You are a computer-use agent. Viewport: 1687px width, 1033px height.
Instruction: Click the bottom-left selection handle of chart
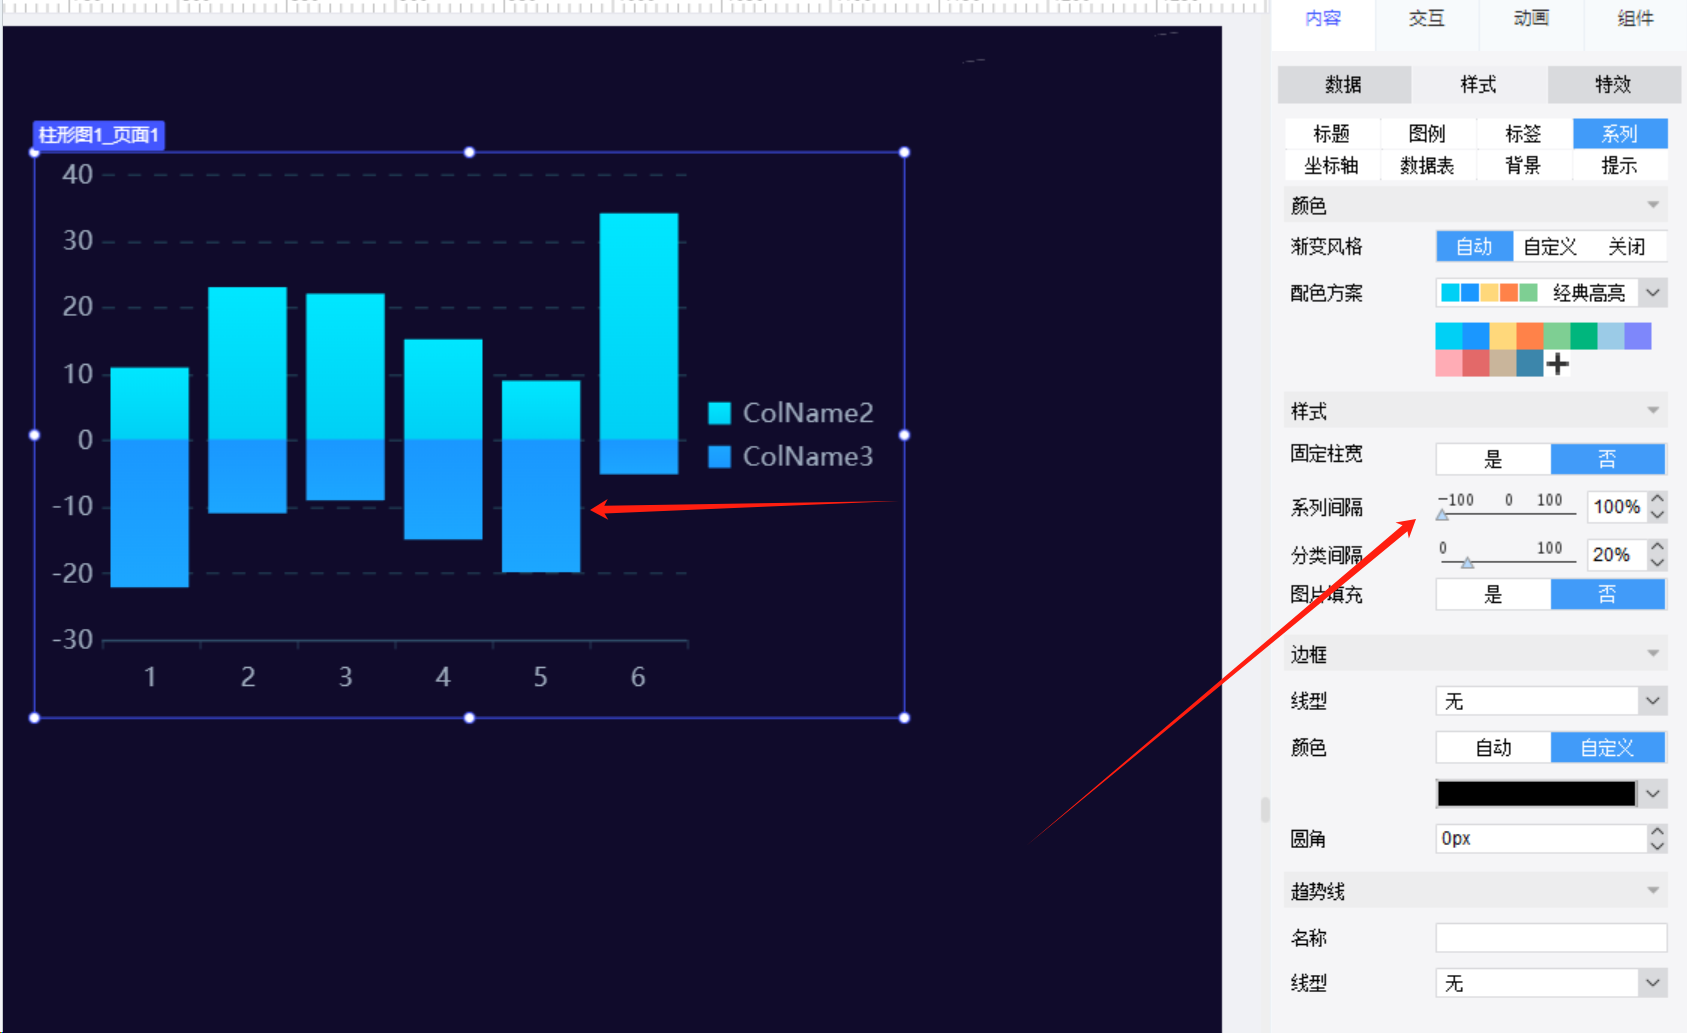tap(35, 718)
